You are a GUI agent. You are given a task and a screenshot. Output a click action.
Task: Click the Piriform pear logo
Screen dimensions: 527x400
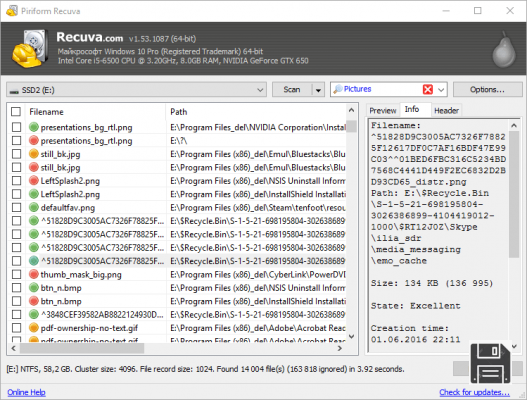click(x=504, y=49)
